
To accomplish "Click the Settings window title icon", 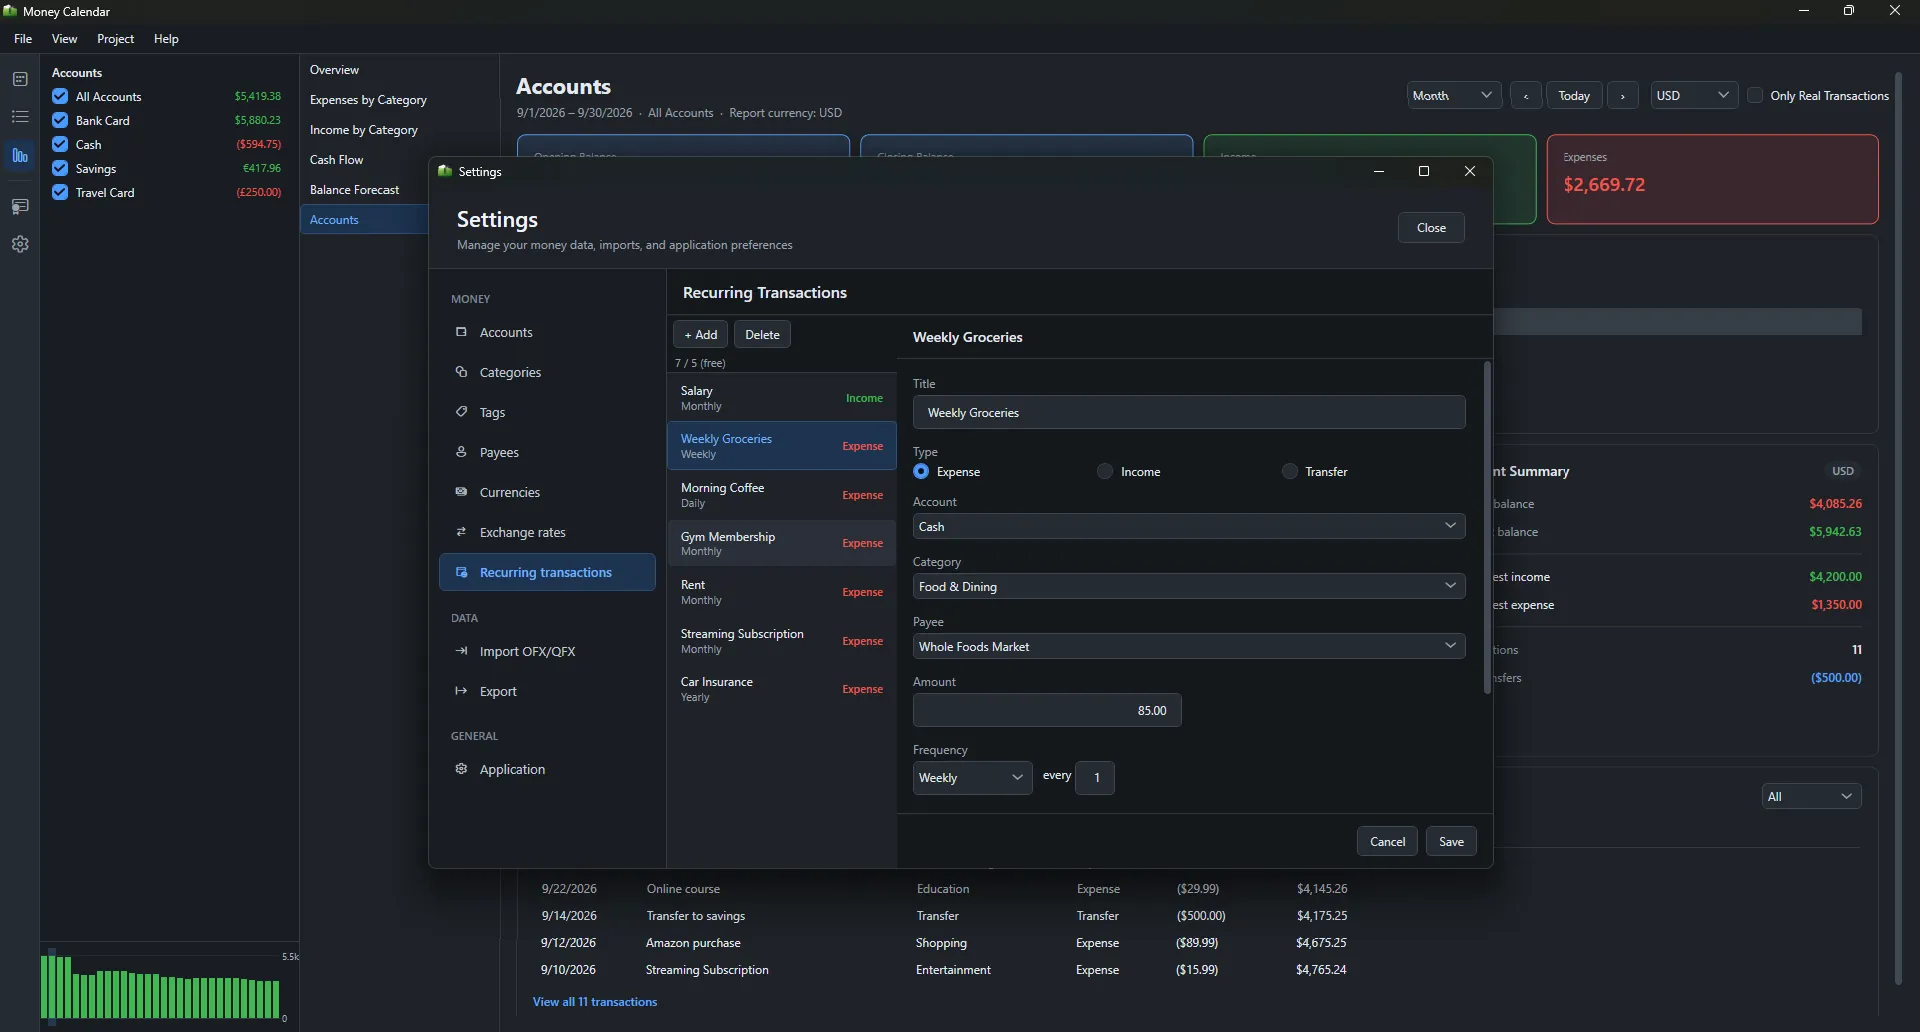I will [x=445, y=171].
